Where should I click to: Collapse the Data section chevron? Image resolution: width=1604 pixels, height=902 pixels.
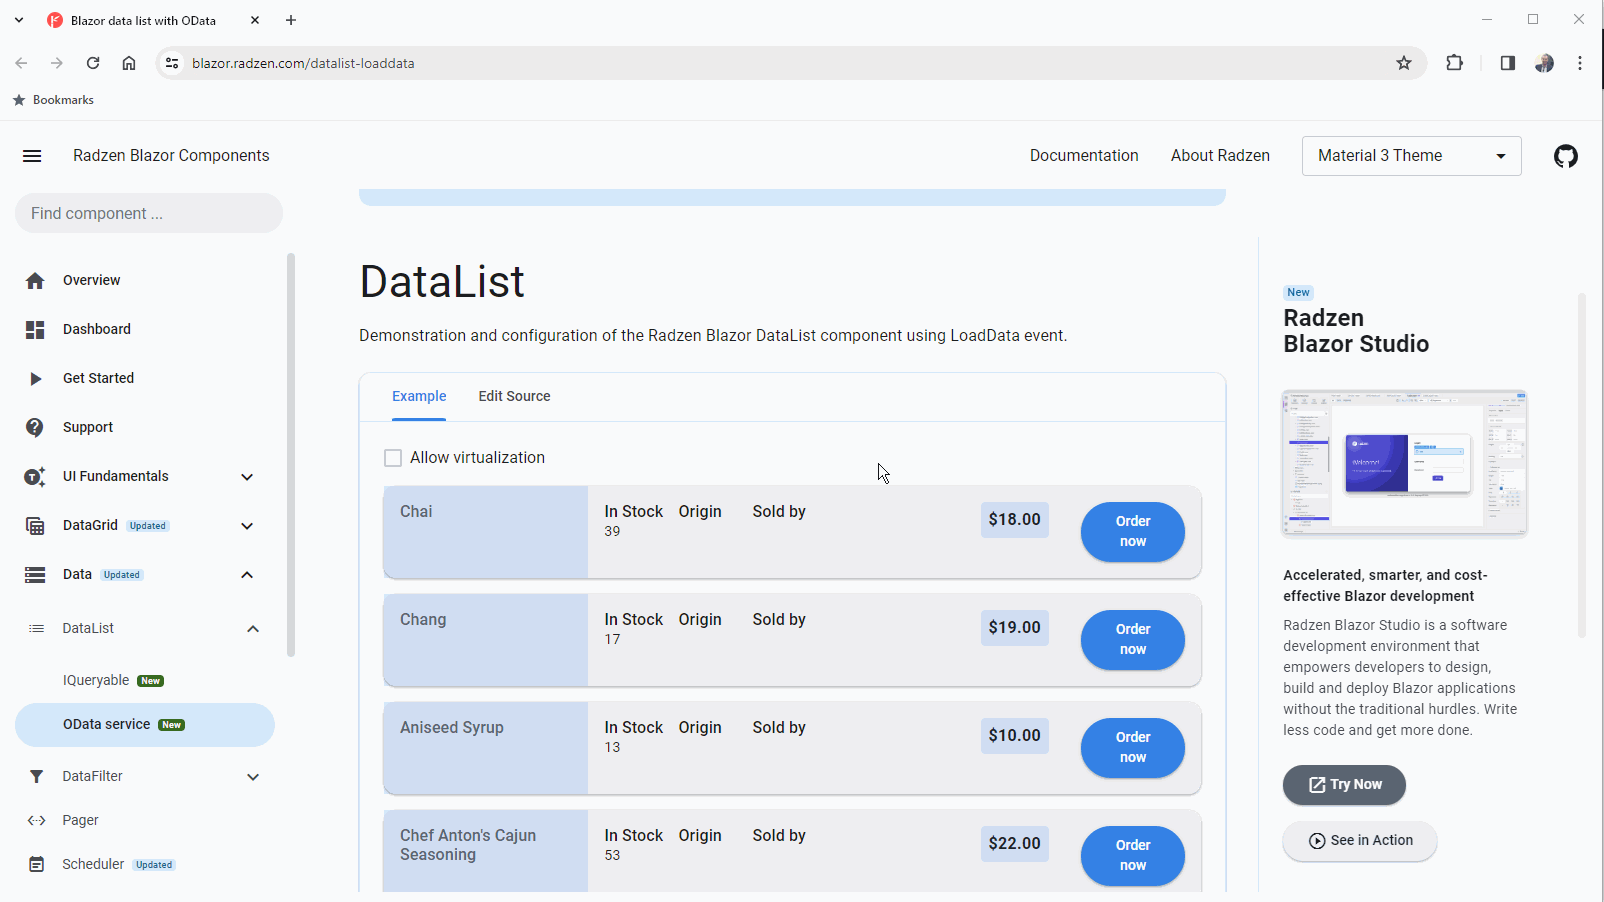point(247,575)
